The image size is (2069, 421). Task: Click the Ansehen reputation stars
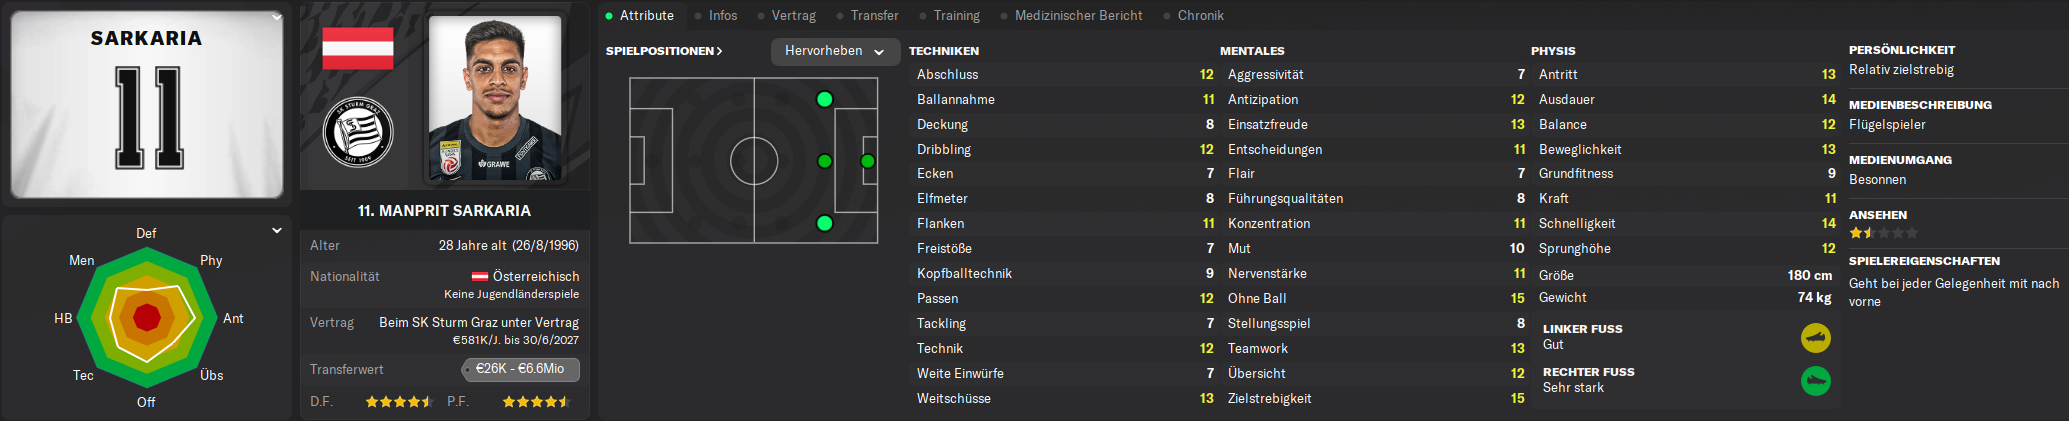pyautogui.click(x=1883, y=233)
